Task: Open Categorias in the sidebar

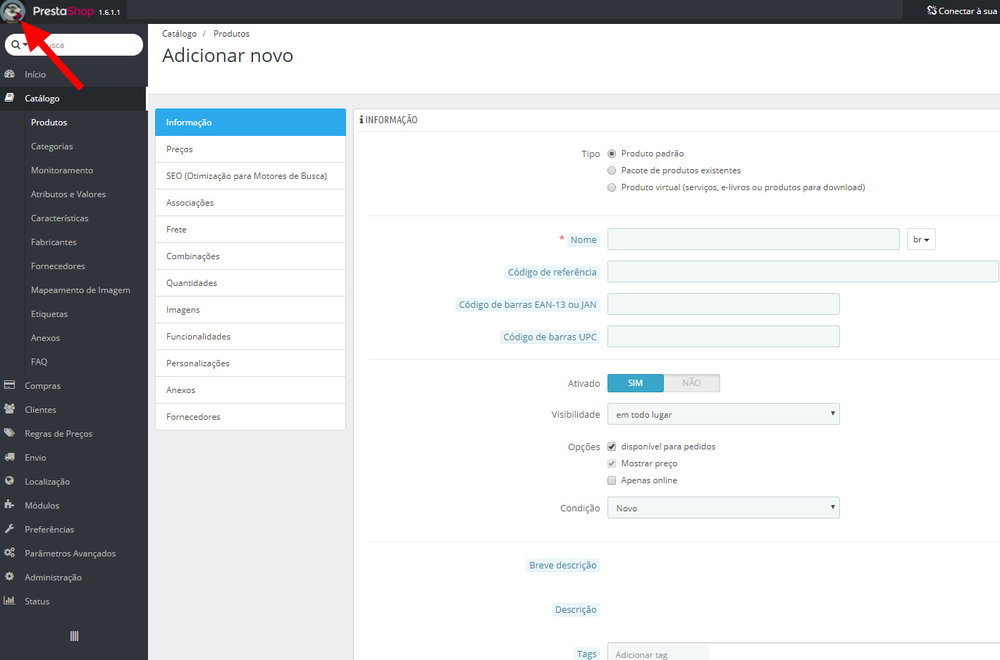Action: (52, 146)
